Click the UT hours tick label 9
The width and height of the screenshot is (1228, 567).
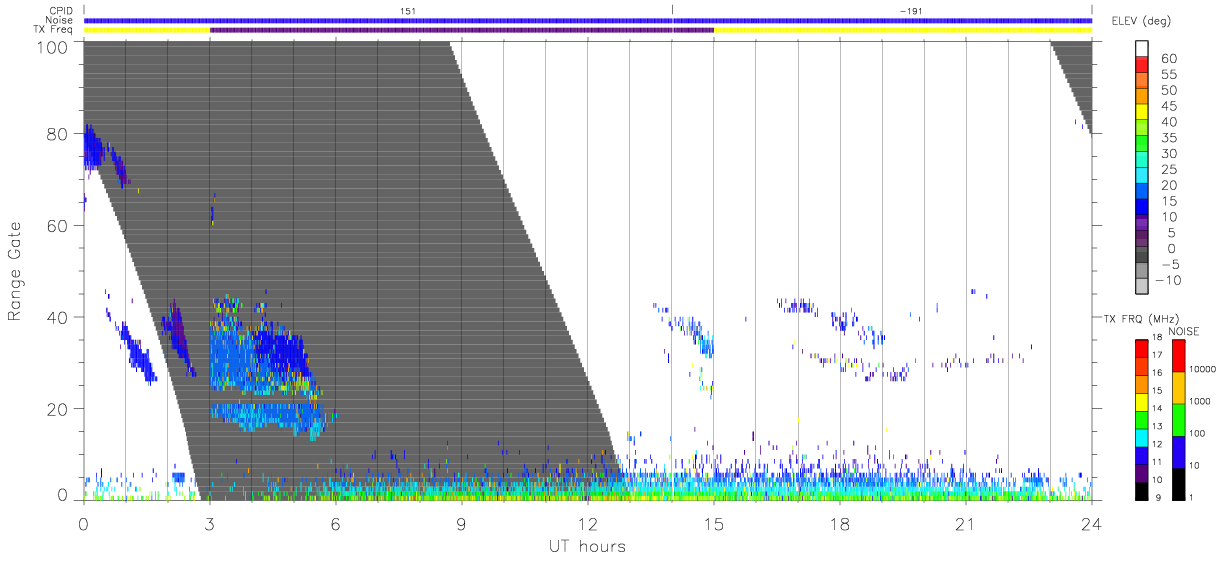[x=462, y=524]
